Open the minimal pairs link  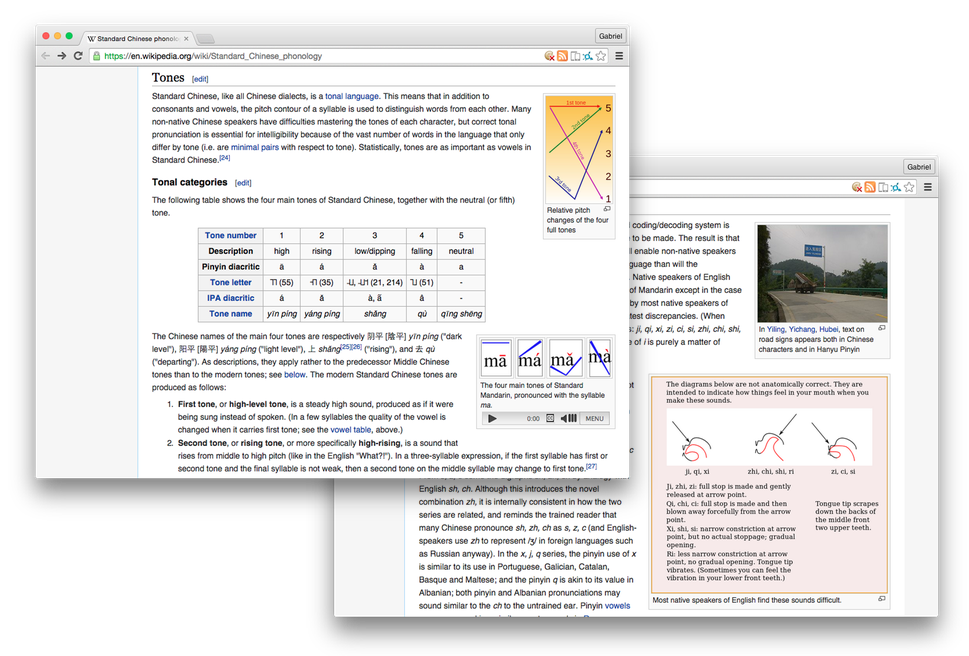255,147
